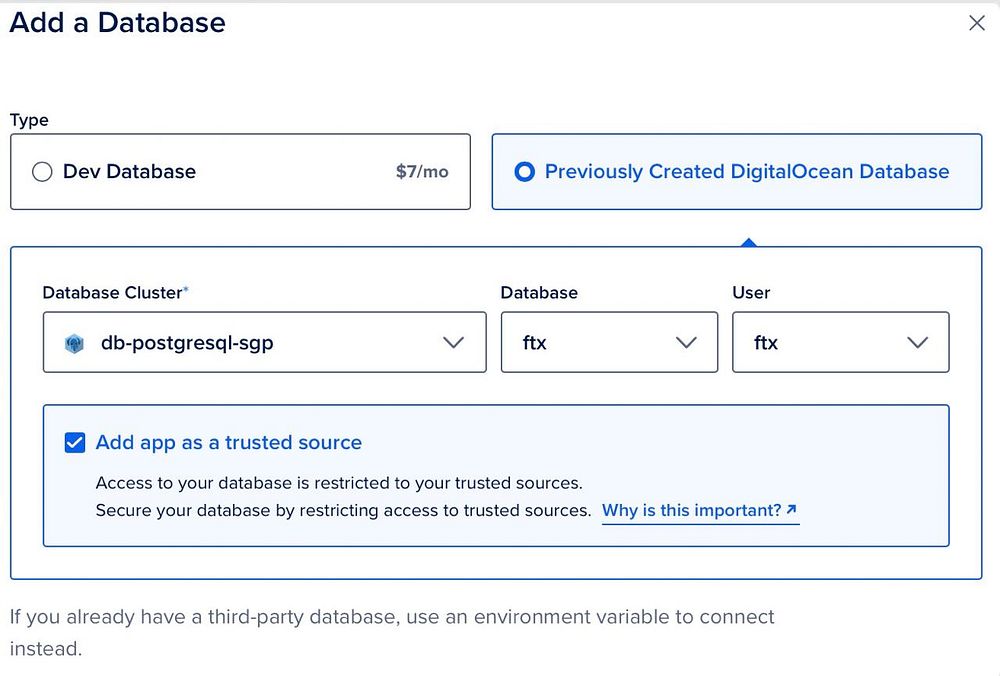The width and height of the screenshot is (1000, 676).
Task: Click the 'Database Cluster' field label
Action: 113,293
